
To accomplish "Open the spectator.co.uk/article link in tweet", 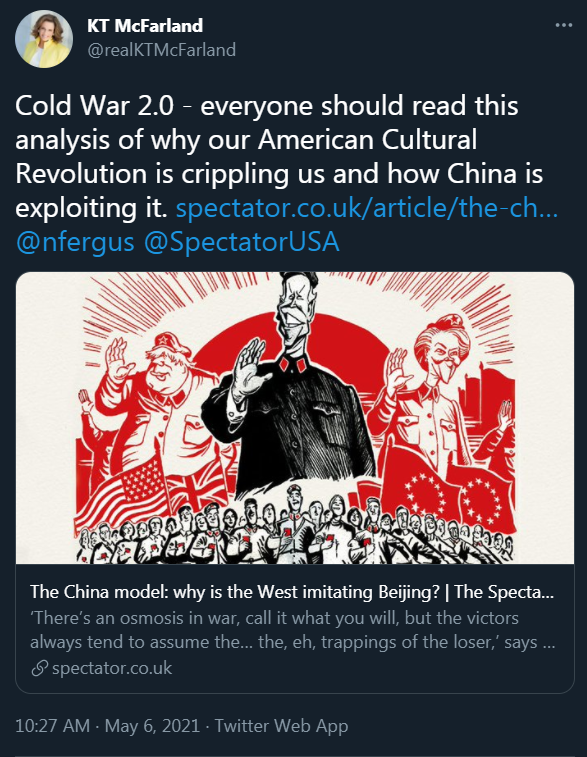I will 367,208.
